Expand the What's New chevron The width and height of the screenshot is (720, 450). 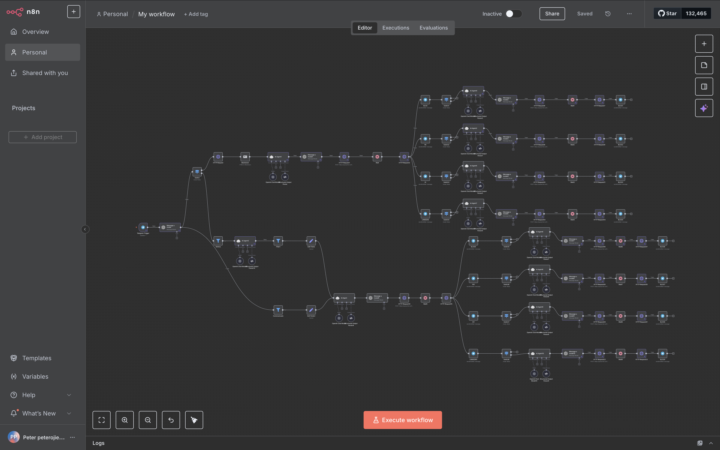pos(69,413)
